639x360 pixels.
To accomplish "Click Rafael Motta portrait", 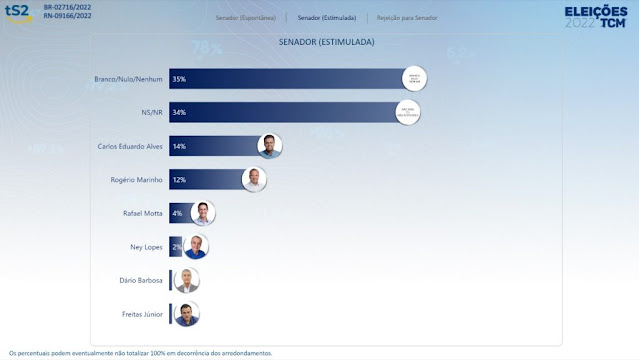I will (203, 213).
